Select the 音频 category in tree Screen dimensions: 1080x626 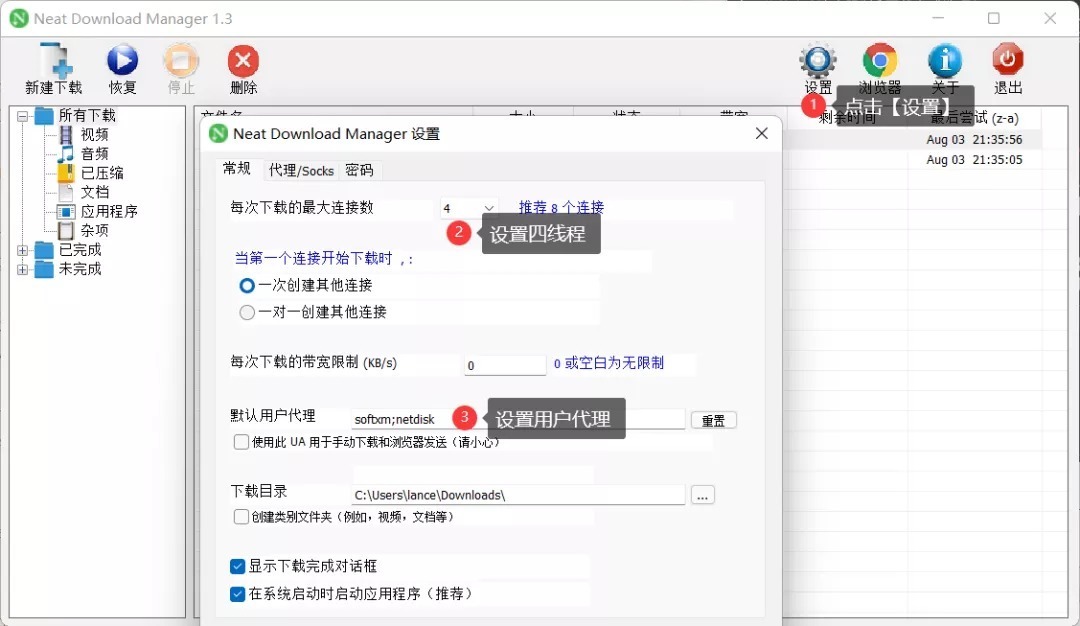click(x=94, y=154)
